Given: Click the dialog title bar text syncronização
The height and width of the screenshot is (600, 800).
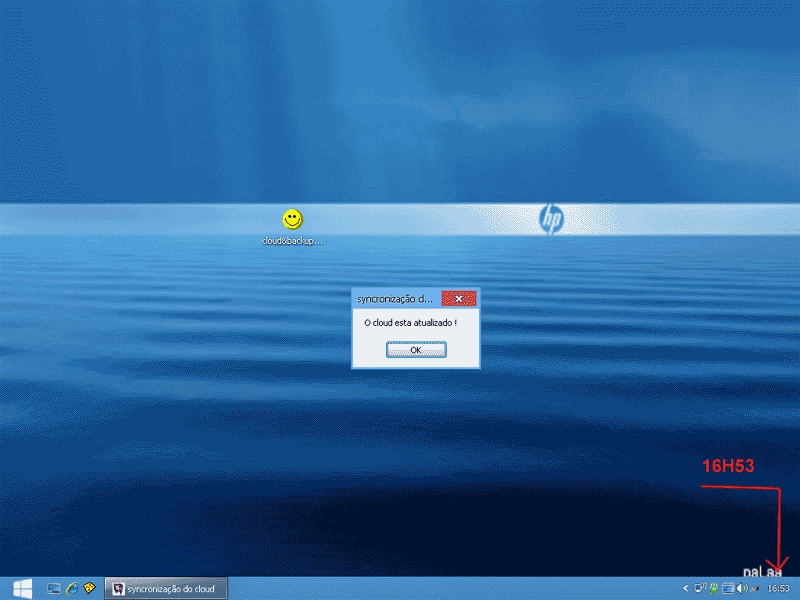Looking at the screenshot, I should point(394,299).
